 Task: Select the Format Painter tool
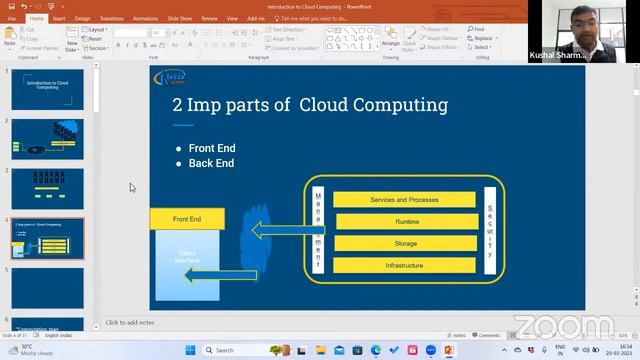(40, 48)
